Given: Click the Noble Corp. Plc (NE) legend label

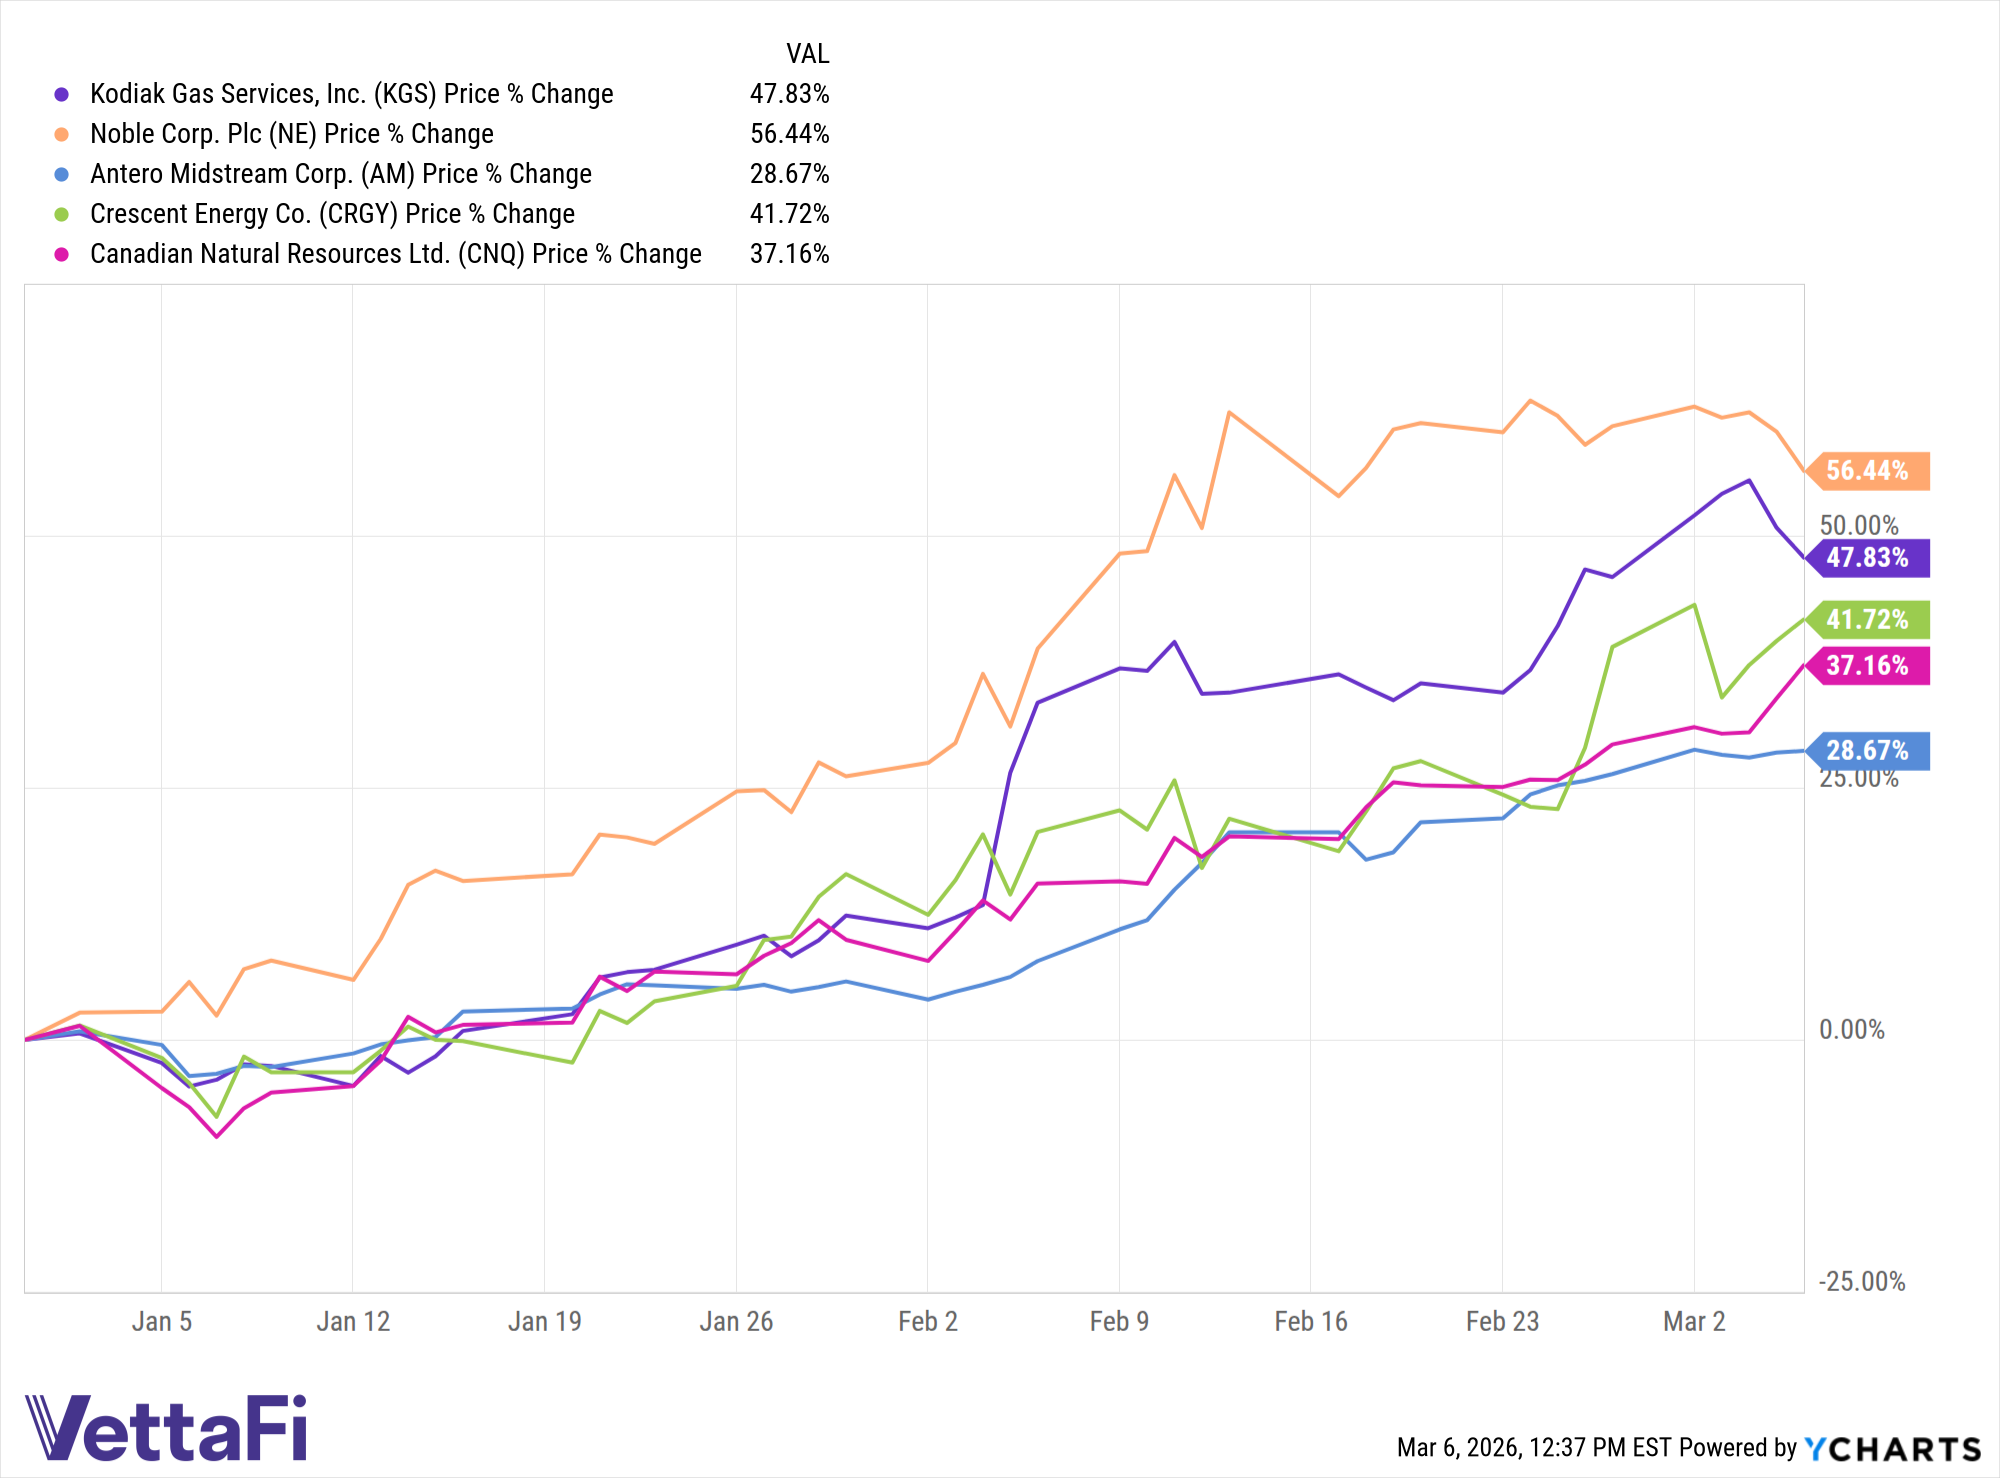Looking at the screenshot, I should [292, 134].
